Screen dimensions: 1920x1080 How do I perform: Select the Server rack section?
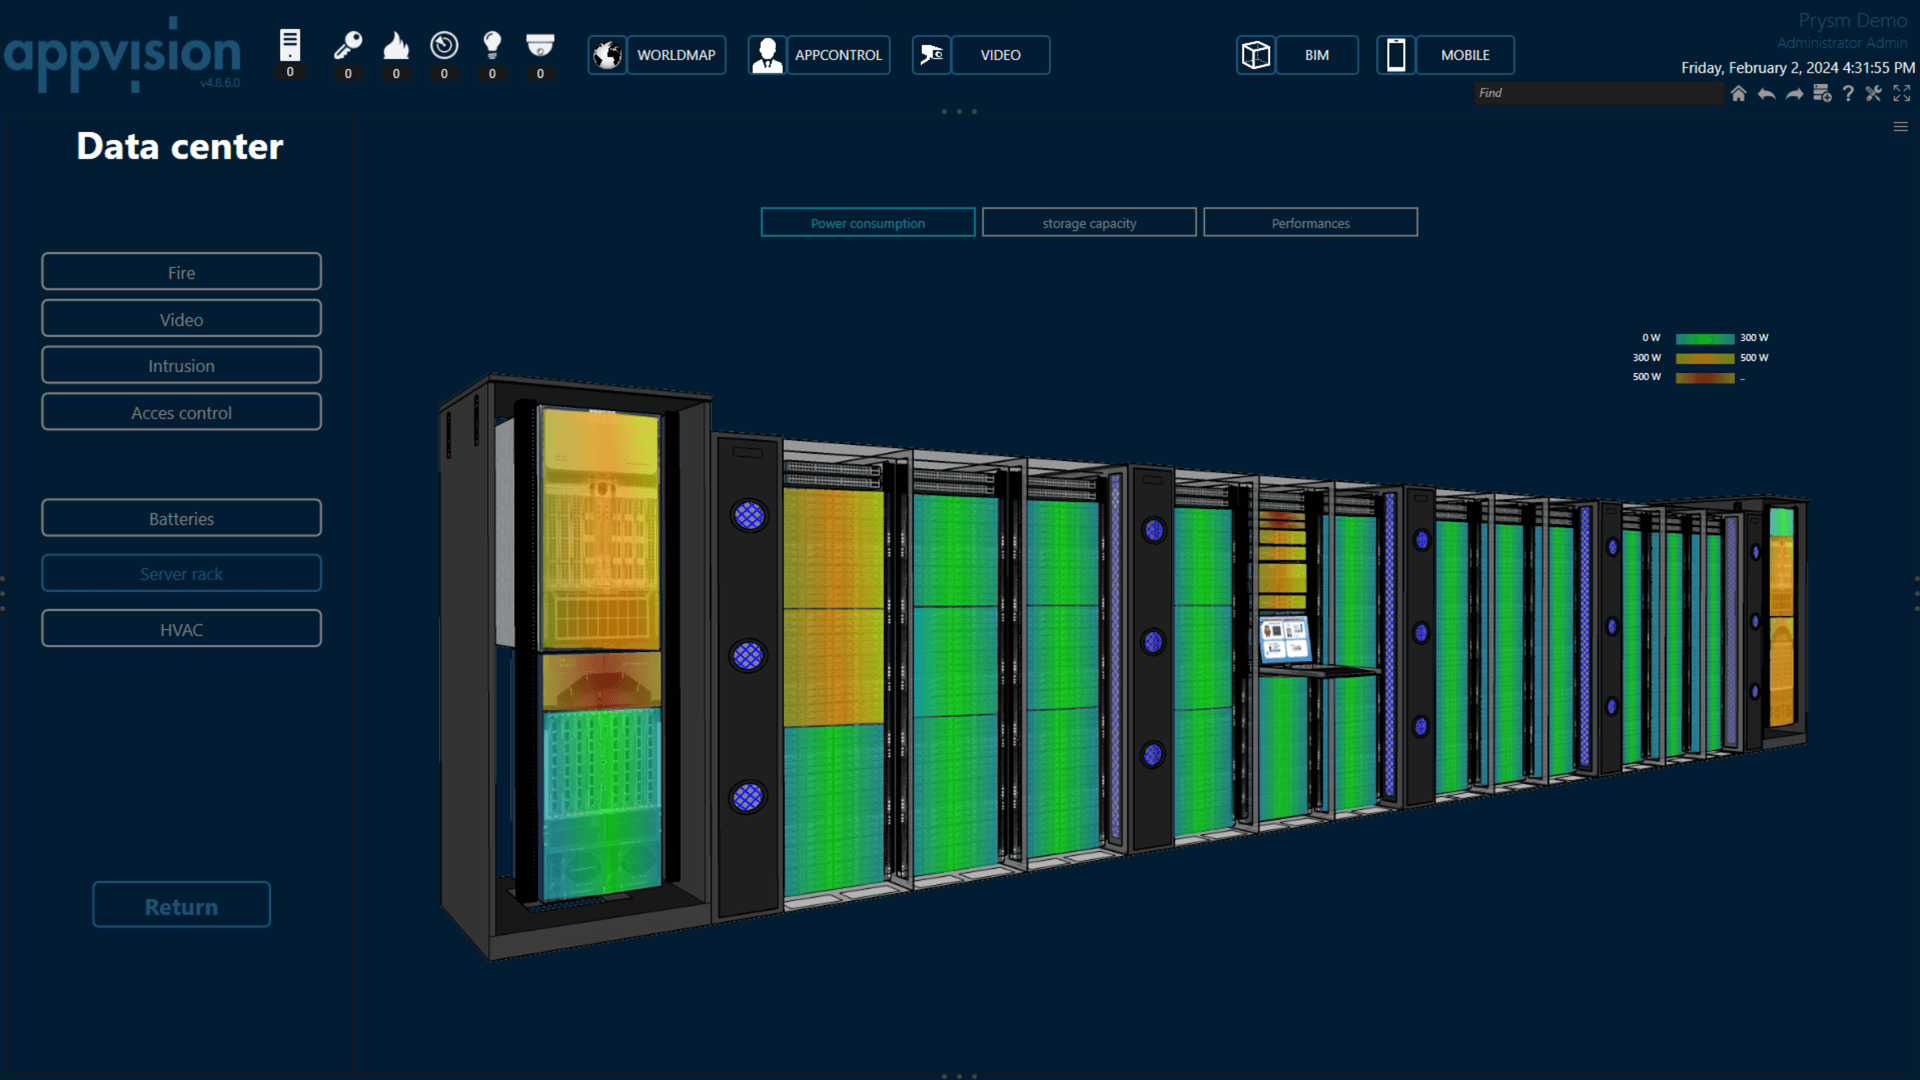coord(181,573)
